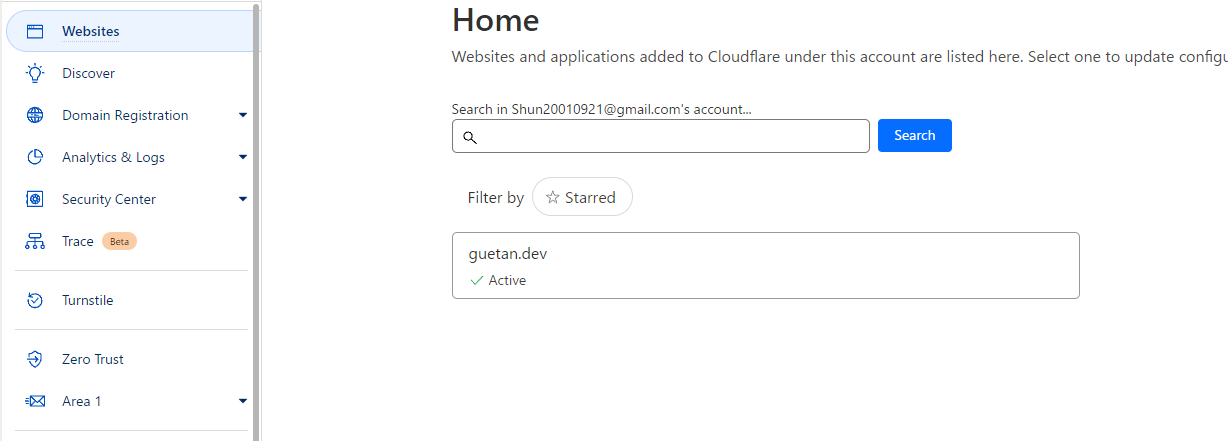1228x441 pixels.
Task: Click the Domain Registration globe icon
Action: 35,115
